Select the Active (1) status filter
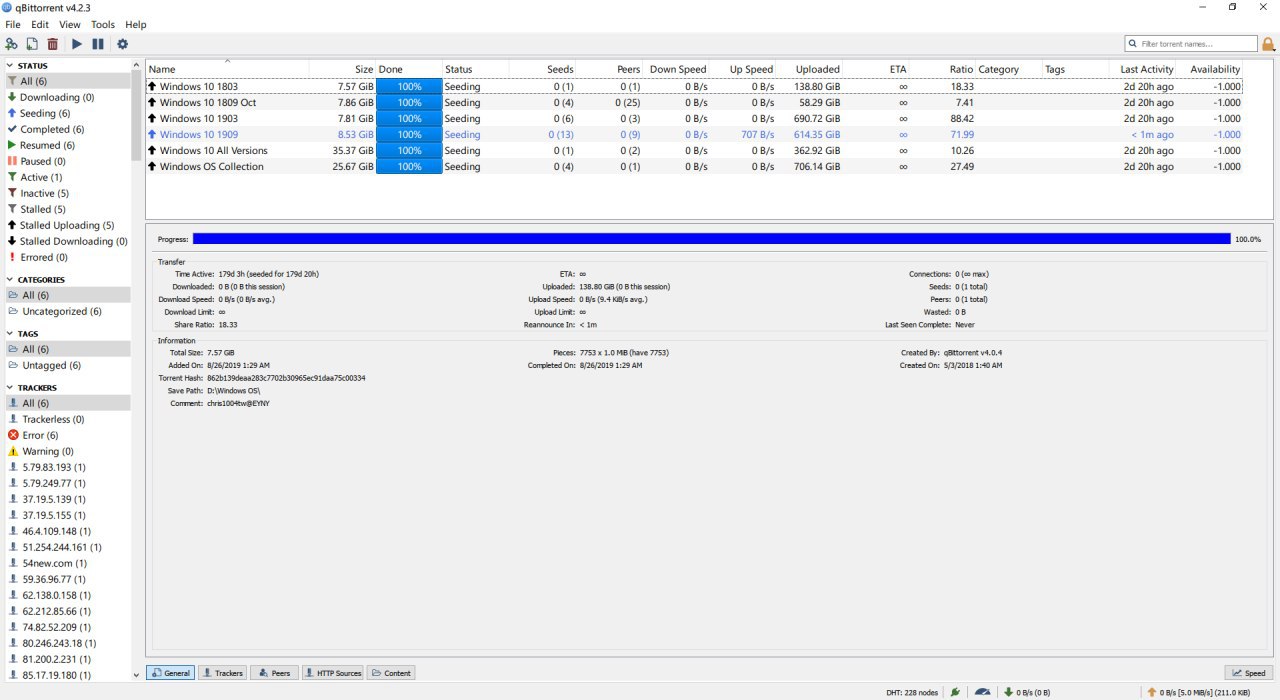 (x=41, y=177)
